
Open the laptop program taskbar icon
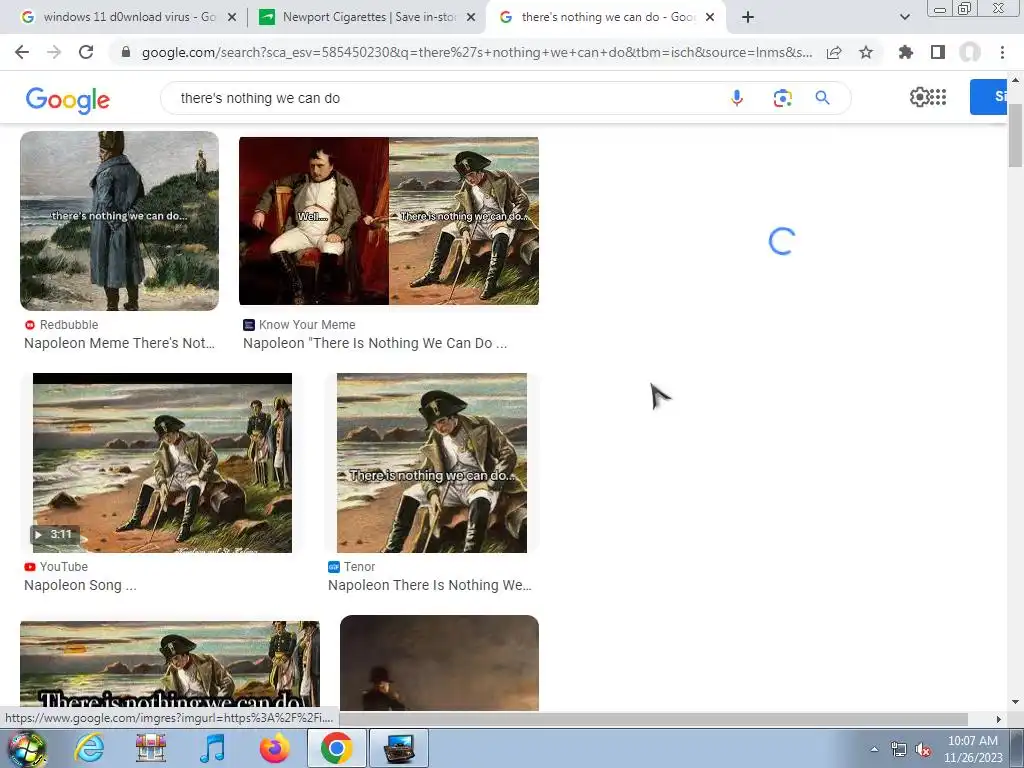point(399,748)
